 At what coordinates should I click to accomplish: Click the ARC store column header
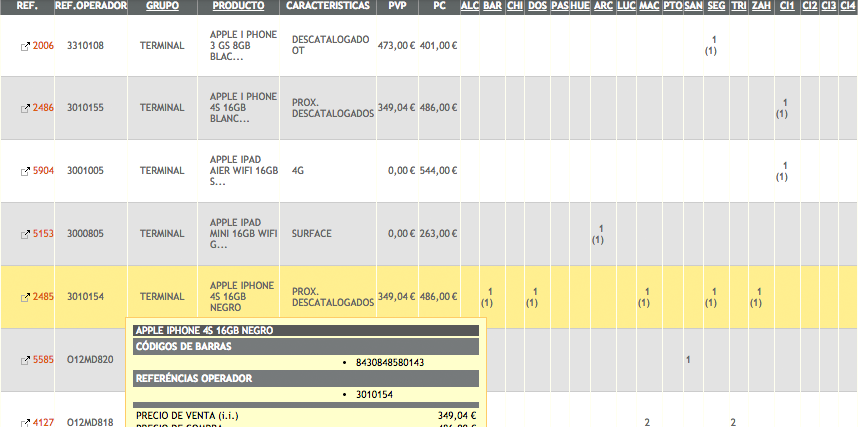(x=603, y=6)
